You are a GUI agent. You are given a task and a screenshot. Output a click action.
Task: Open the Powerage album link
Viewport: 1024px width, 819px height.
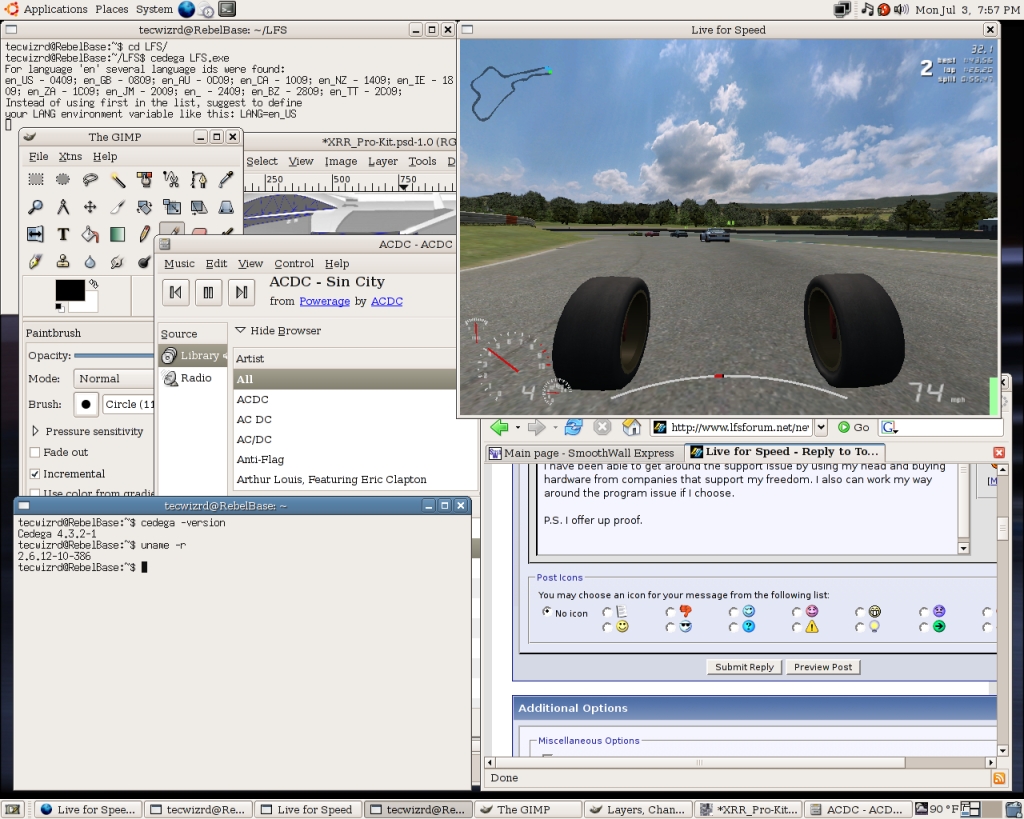[325, 301]
